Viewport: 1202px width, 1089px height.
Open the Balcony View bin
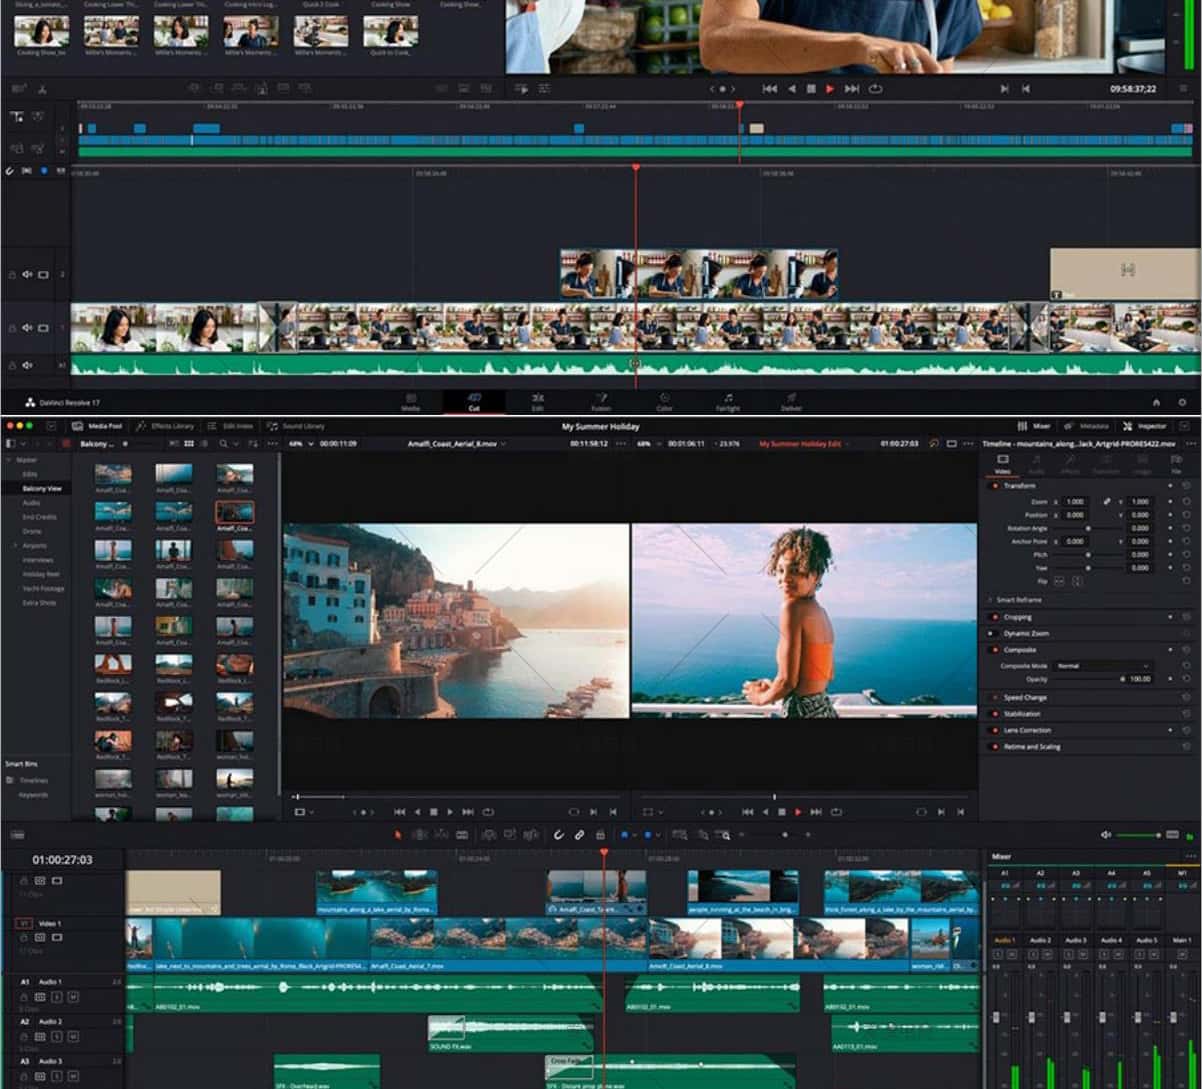pos(42,488)
